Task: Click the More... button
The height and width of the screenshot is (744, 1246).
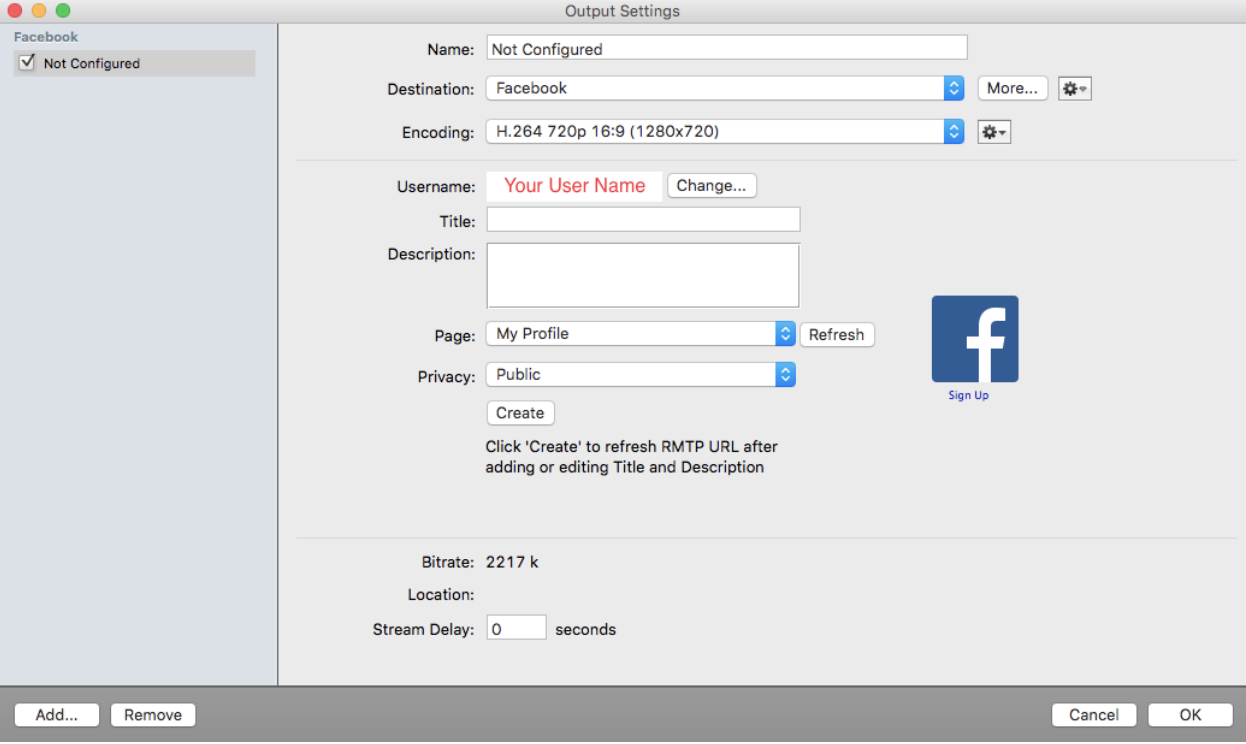Action: point(1013,88)
